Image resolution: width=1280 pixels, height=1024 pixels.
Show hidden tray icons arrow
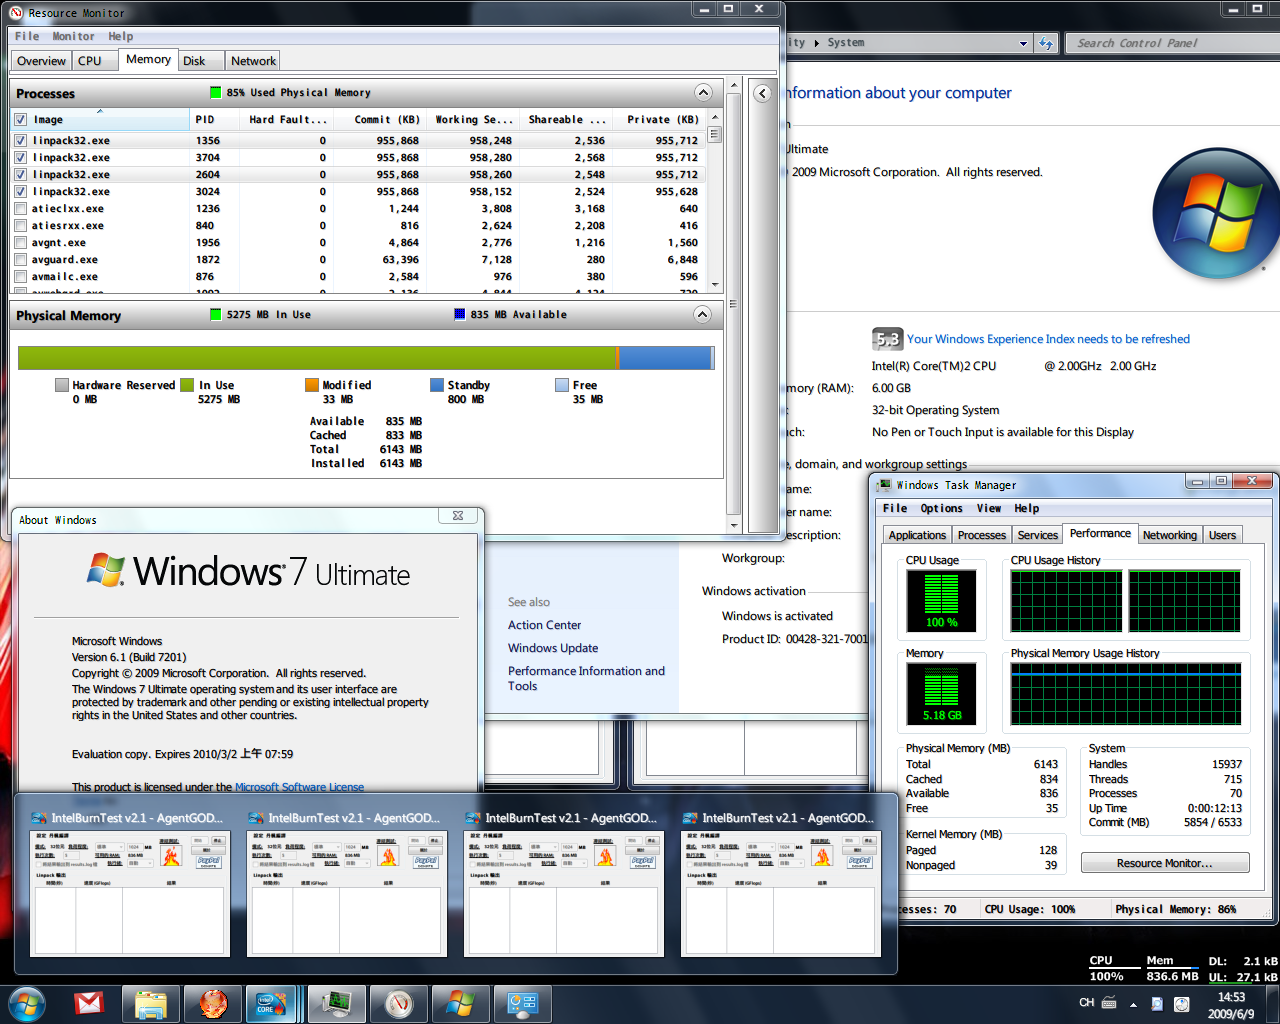tap(1133, 1004)
